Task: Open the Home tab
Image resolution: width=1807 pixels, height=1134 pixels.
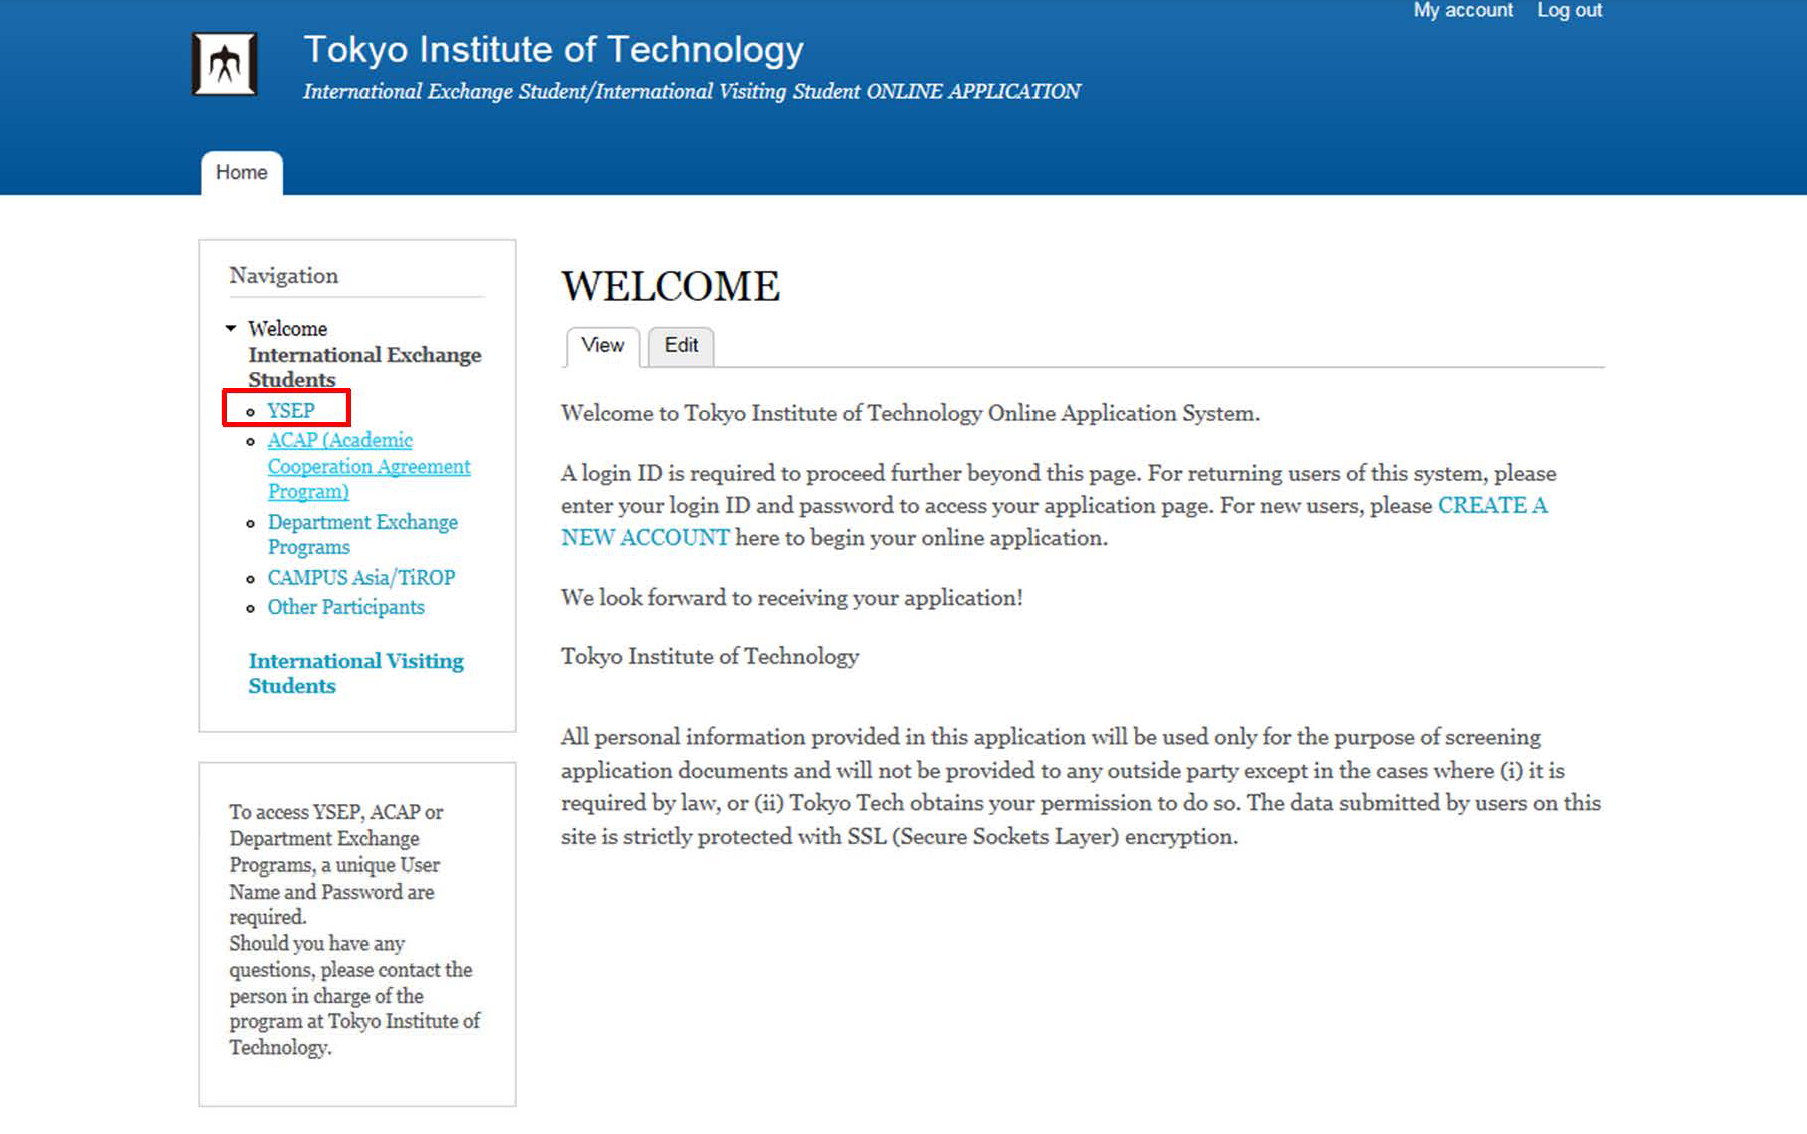Action: (241, 172)
